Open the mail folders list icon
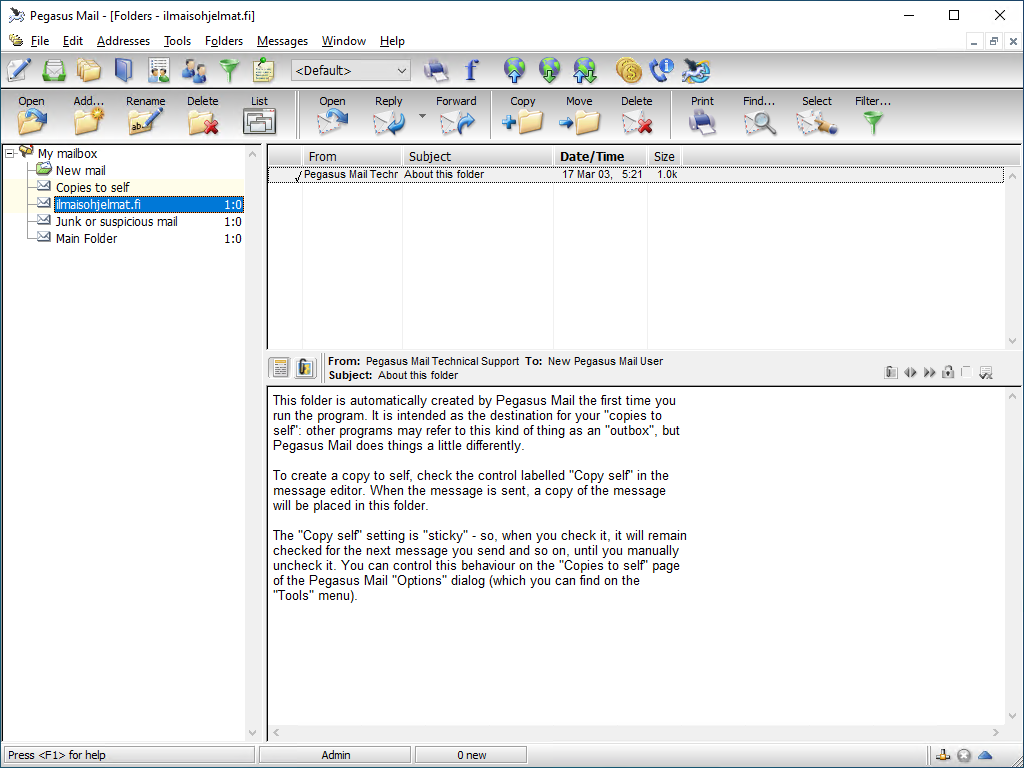The width and height of the screenshot is (1024, 768). pos(89,70)
